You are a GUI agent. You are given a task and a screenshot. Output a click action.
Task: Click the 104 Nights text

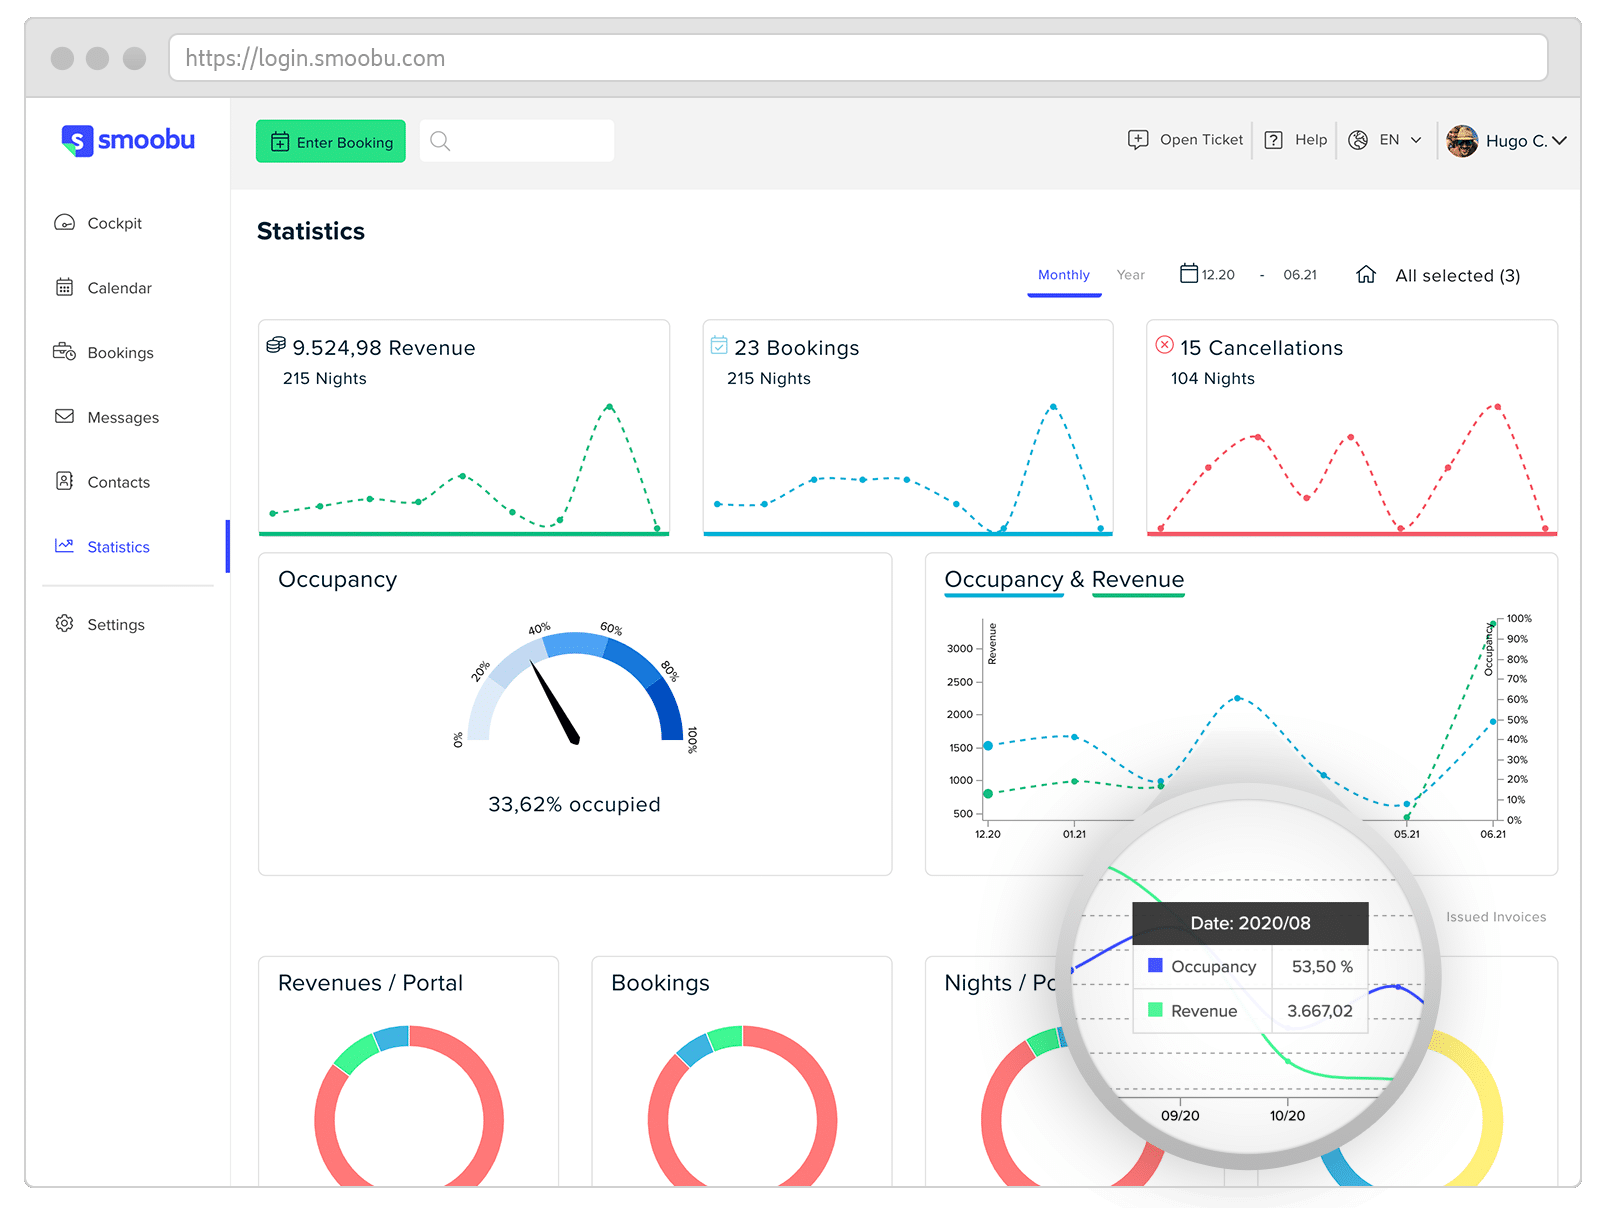point(1212,379)
